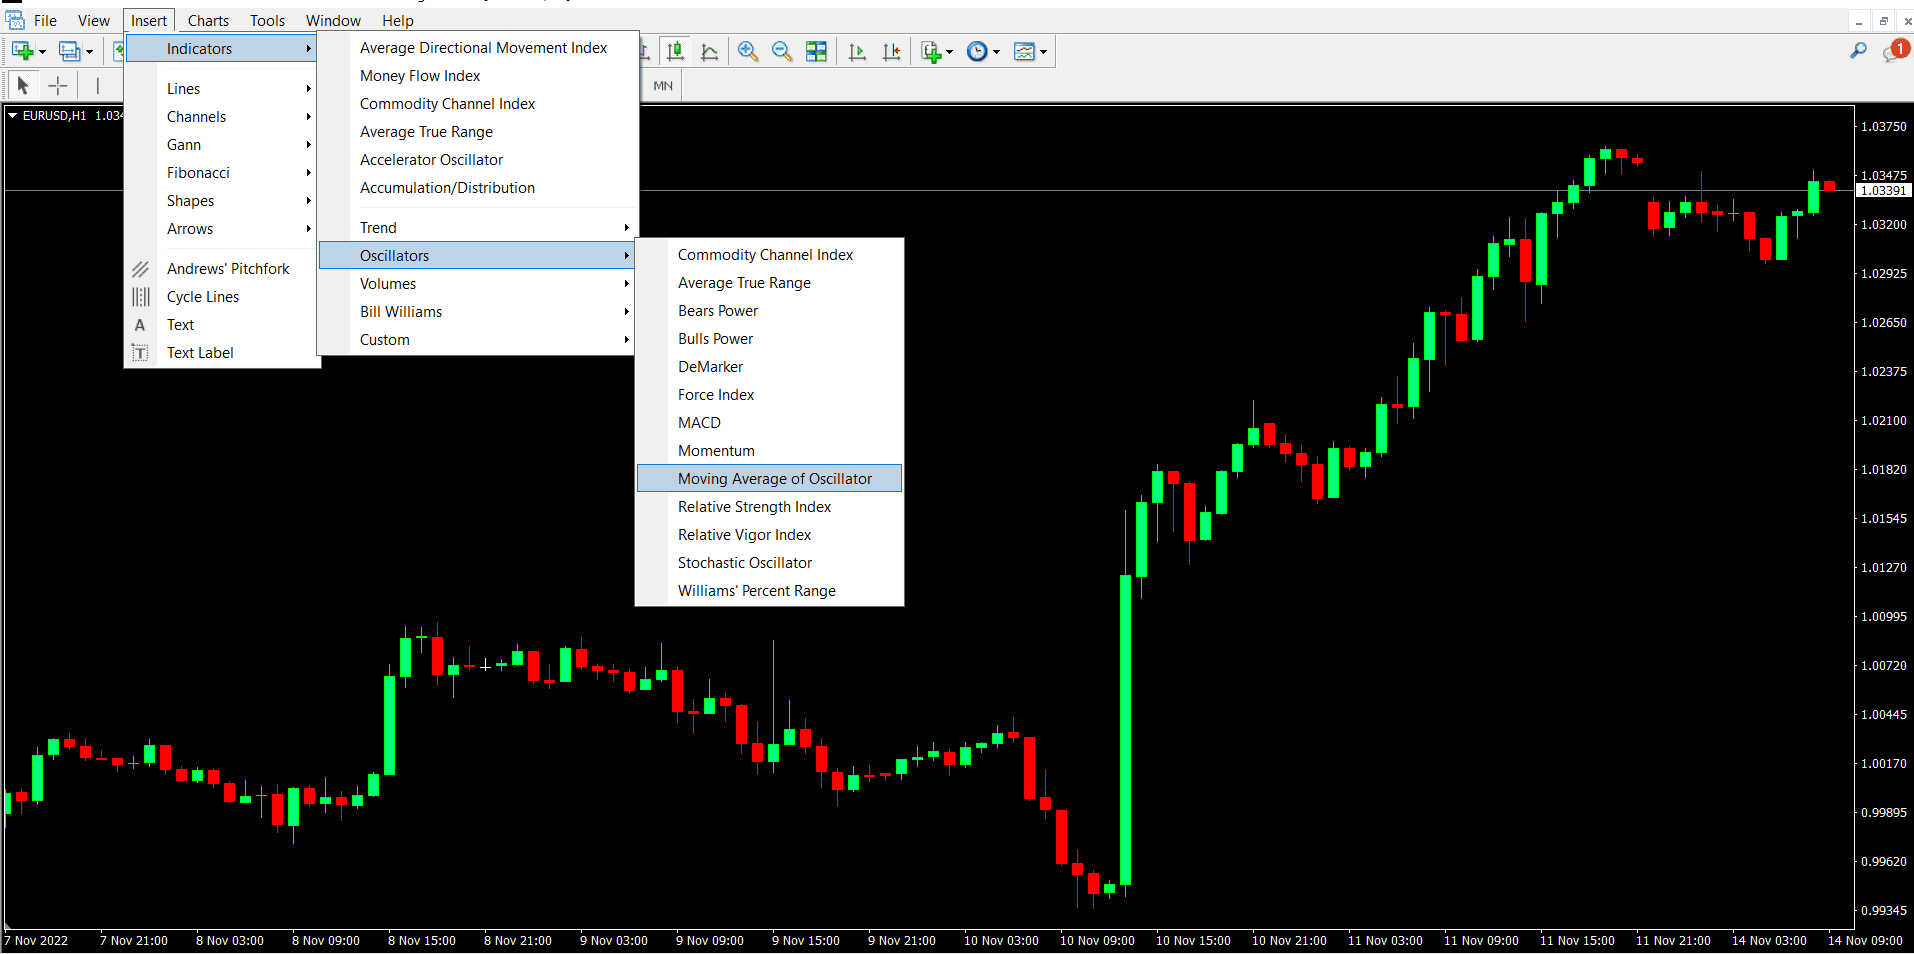Open the search magnifier in top-right
Screen dimensions: 1914x954
(x=1858, y=50)
